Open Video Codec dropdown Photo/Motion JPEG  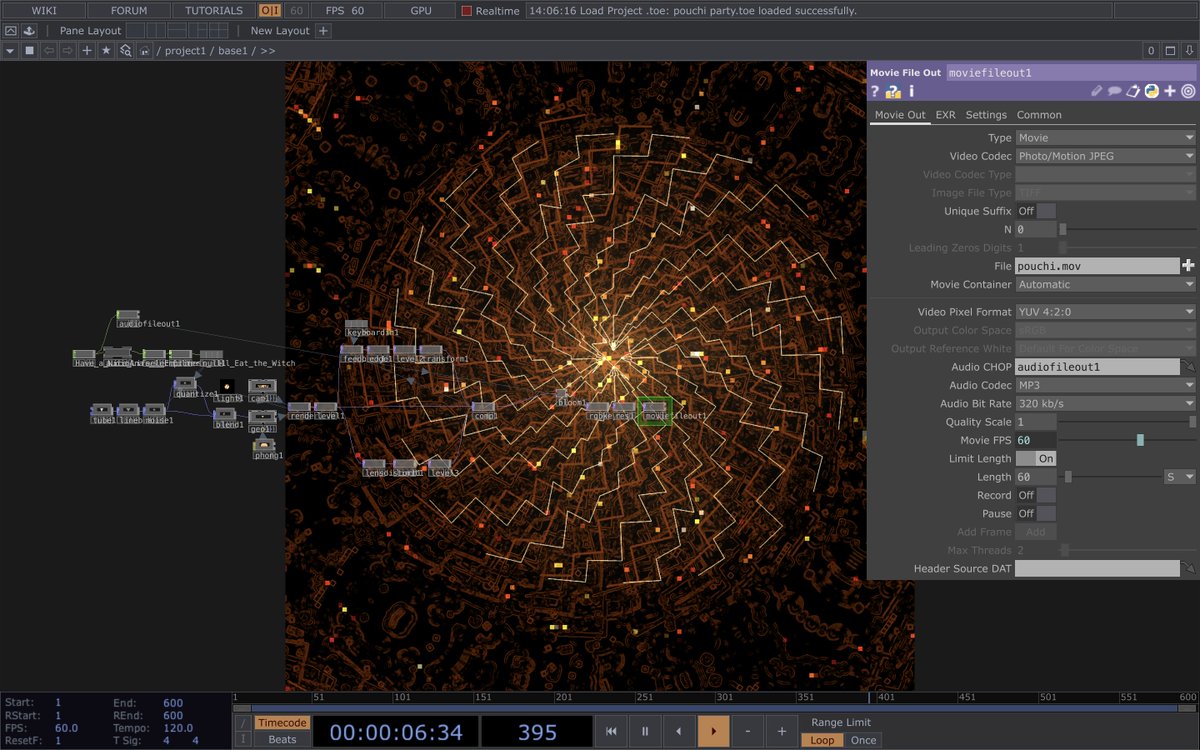click(x=1106, y=156)
